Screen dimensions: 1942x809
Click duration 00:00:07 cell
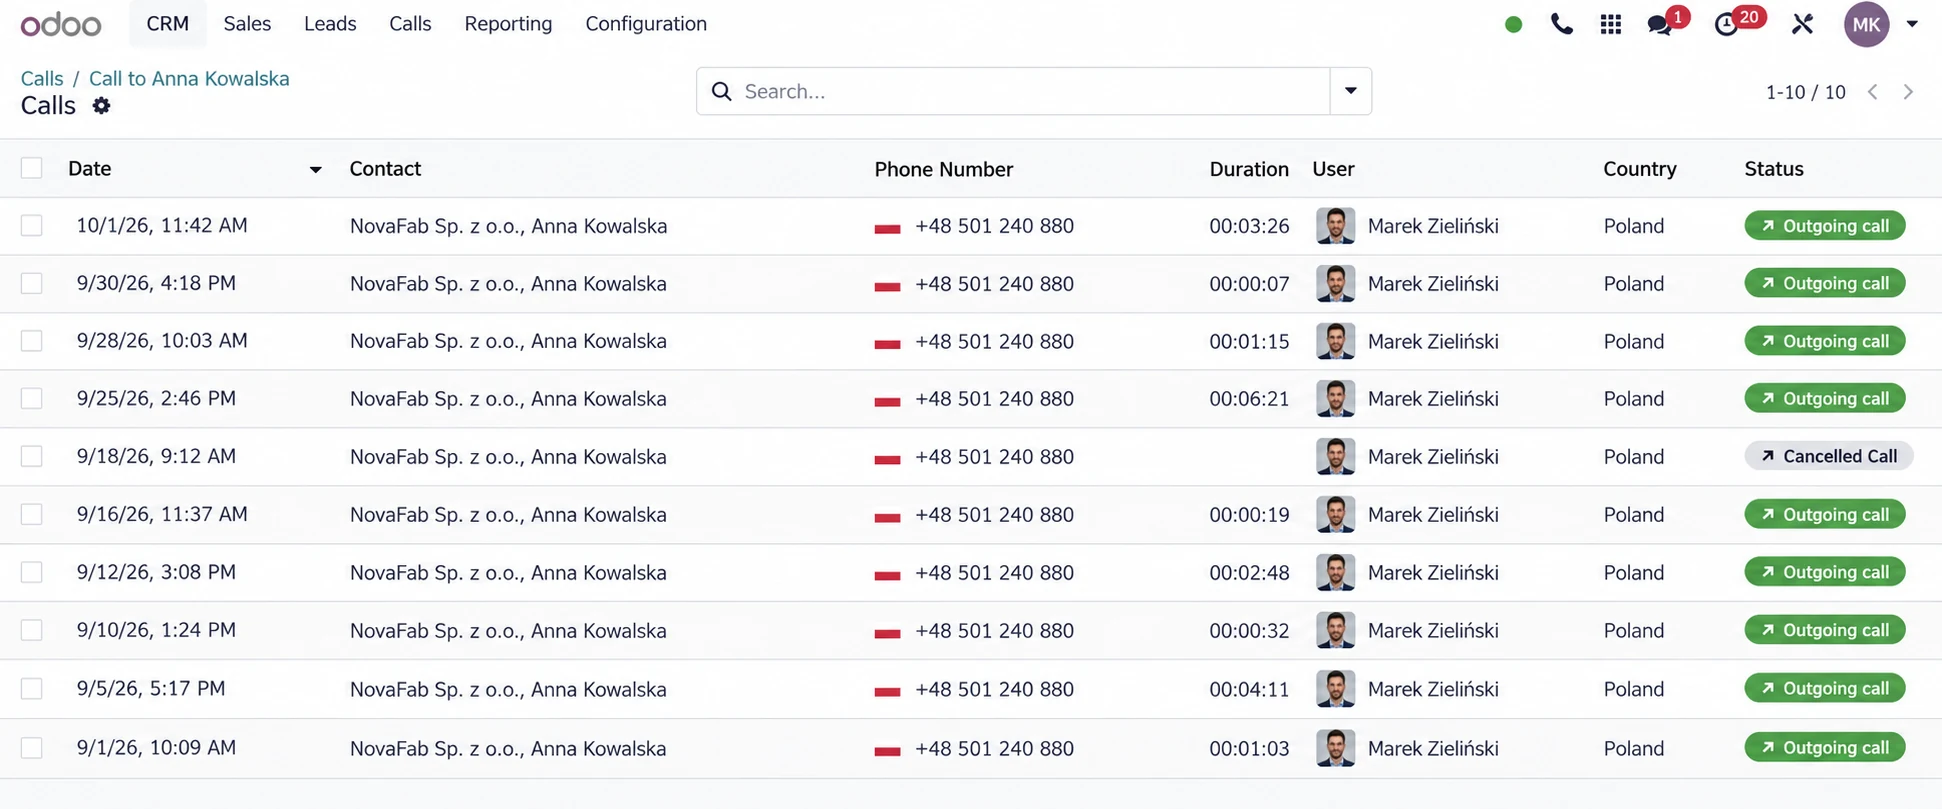click(1249, 284)
